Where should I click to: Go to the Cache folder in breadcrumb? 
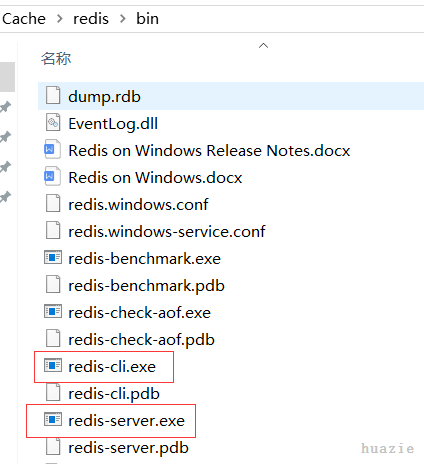[x=24, y=19]
